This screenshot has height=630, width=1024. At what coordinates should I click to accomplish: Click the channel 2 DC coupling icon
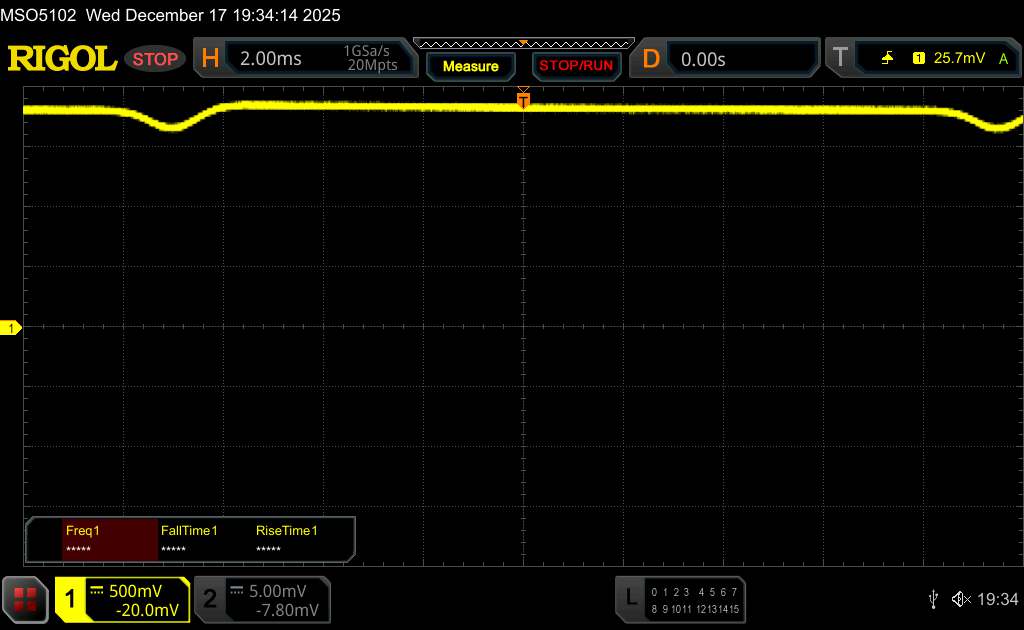coord(236,591)
